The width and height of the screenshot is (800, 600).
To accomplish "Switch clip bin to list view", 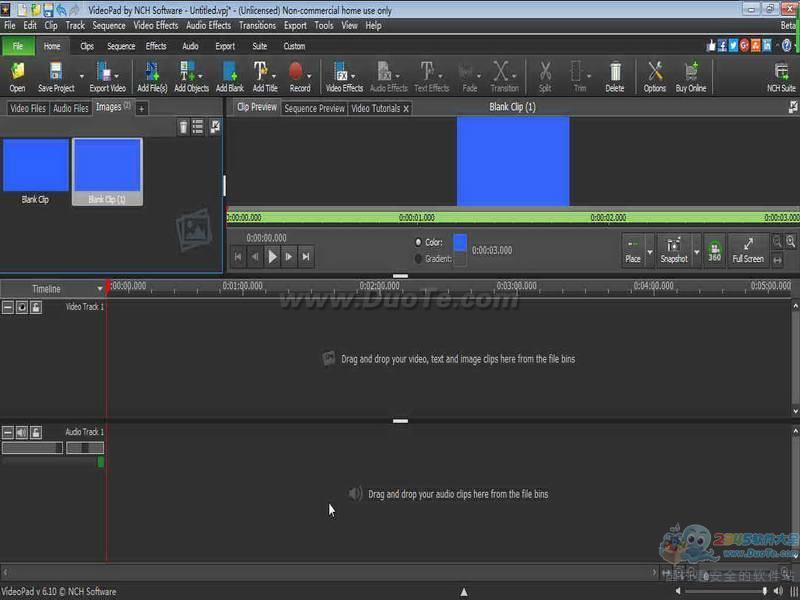I will click(198, 127).
